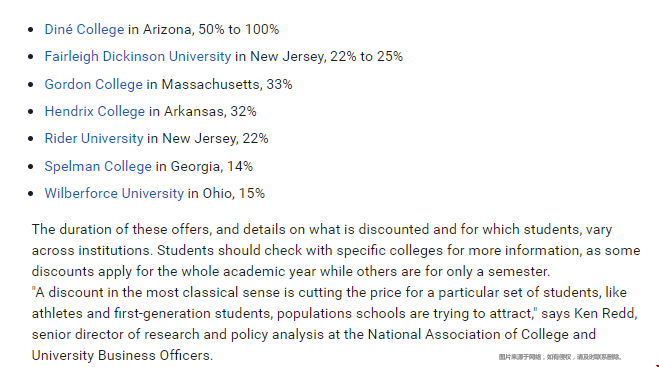Click the text 'in Ohio, 15%'
659x367 pixels.
coord(226,193)
